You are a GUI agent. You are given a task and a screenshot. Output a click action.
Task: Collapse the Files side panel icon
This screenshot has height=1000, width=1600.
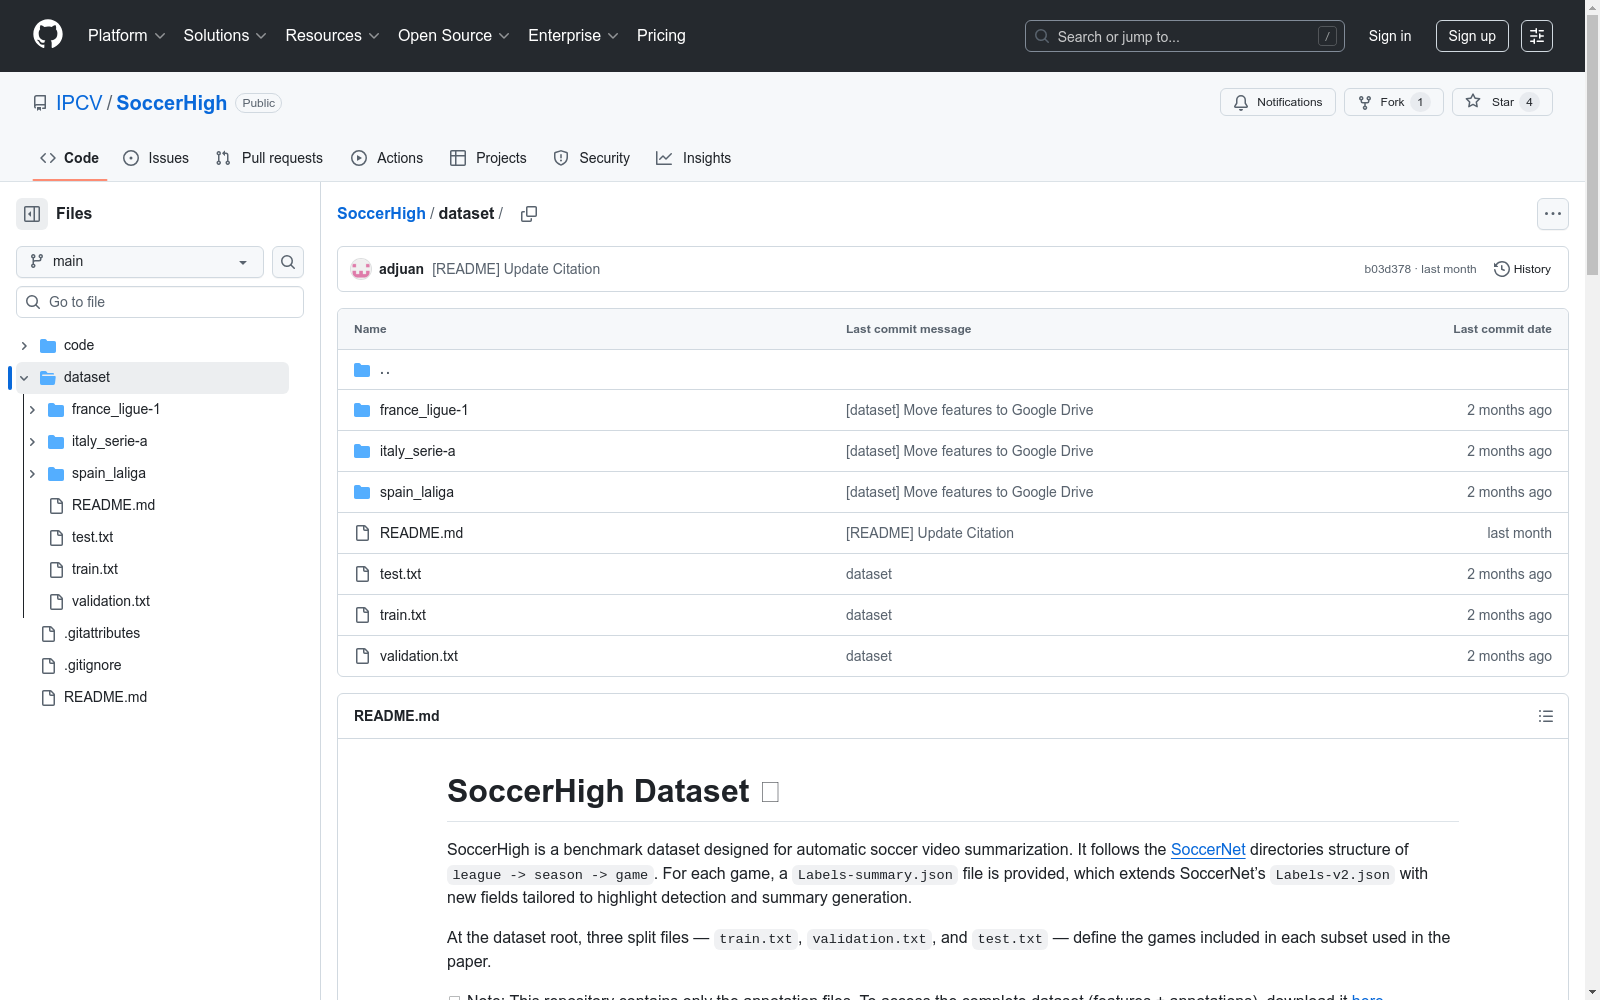point(32,214)
